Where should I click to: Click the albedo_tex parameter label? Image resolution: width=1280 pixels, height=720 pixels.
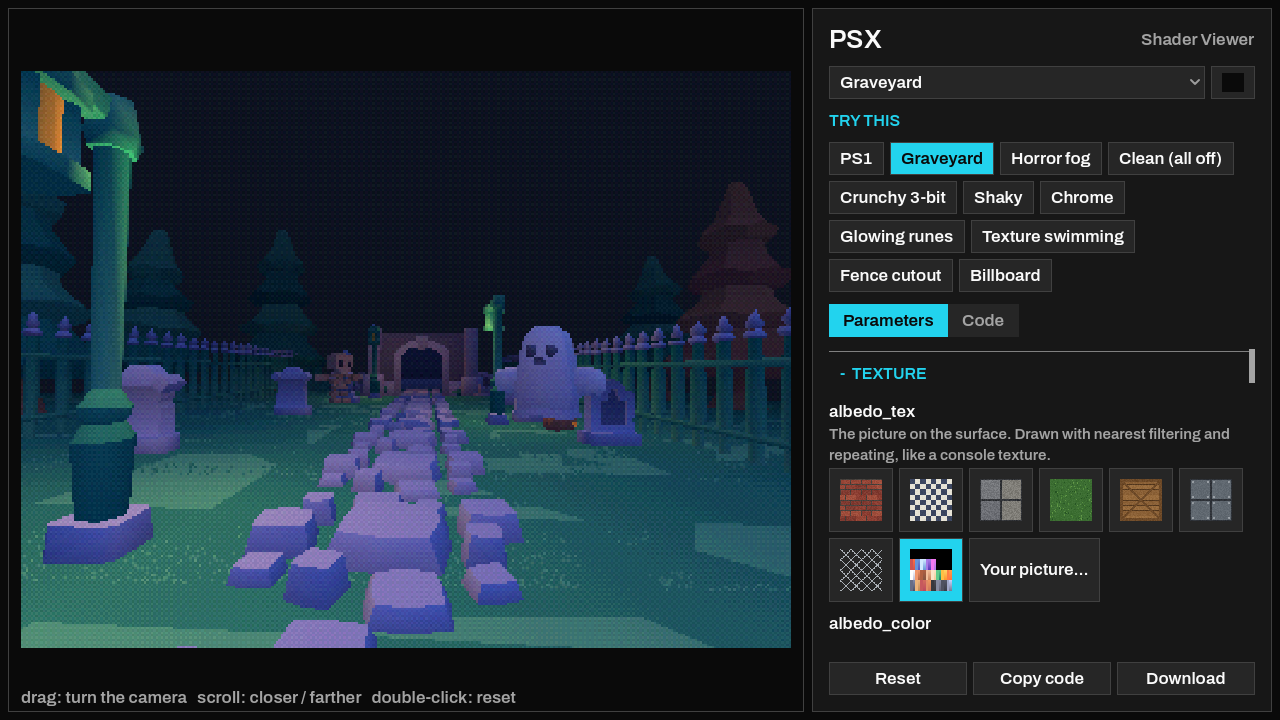(x=872, y=411)
